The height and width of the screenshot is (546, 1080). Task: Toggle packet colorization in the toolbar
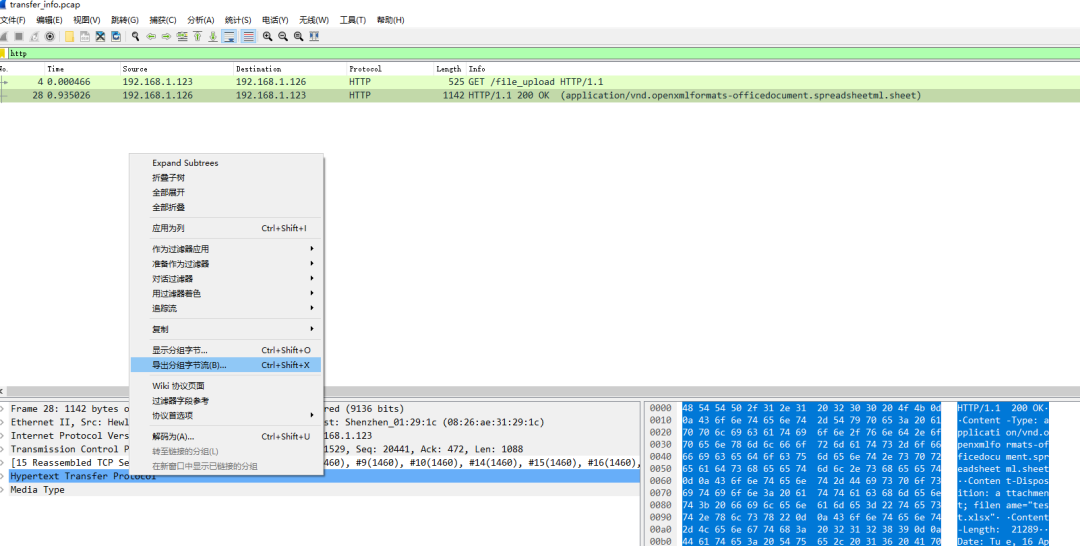(247, 36)
